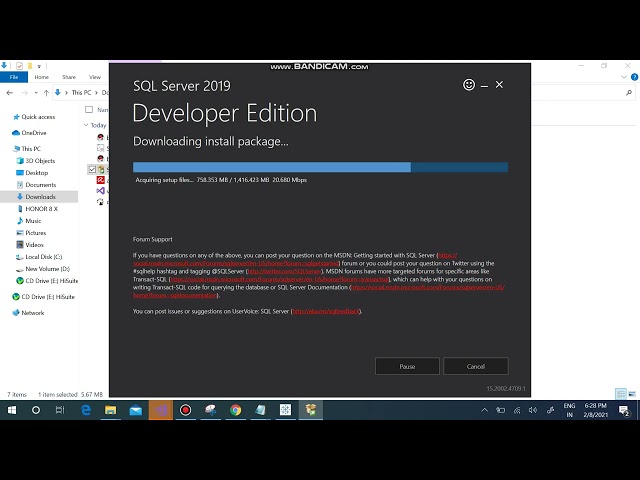Open OneDrive in navigation pane
The height and width of the screenshot is (480, 640).
pos(33,133)
